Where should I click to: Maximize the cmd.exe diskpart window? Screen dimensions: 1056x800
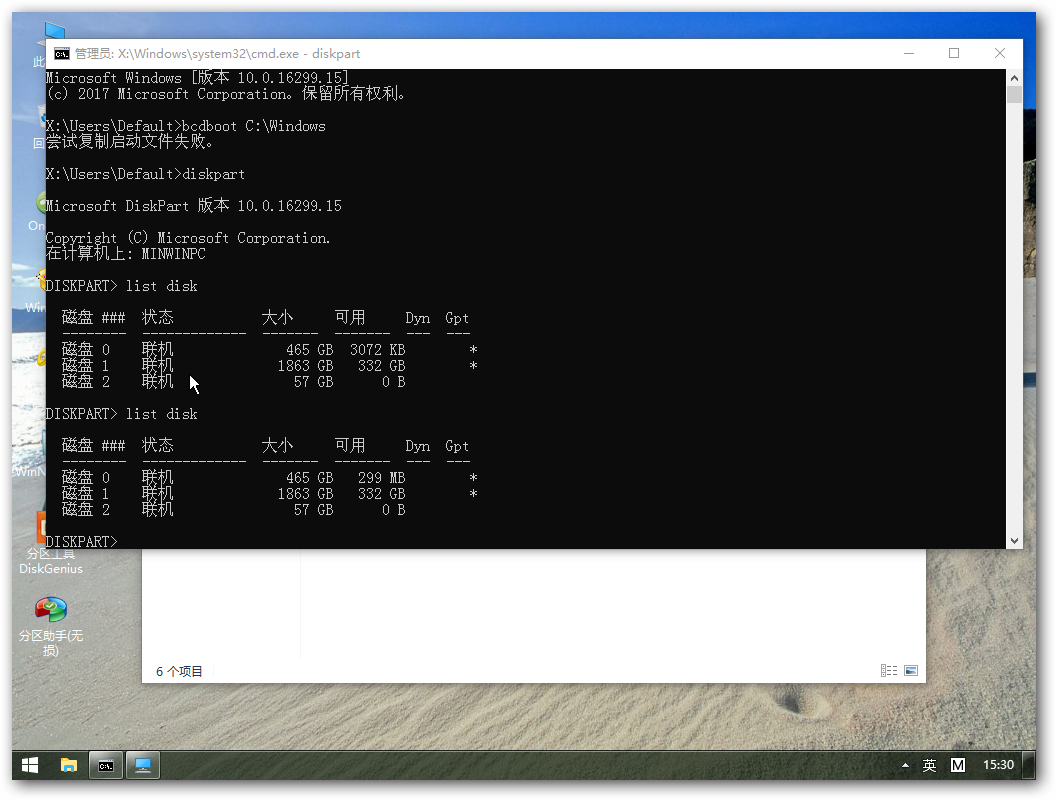(x=954, y=54)
